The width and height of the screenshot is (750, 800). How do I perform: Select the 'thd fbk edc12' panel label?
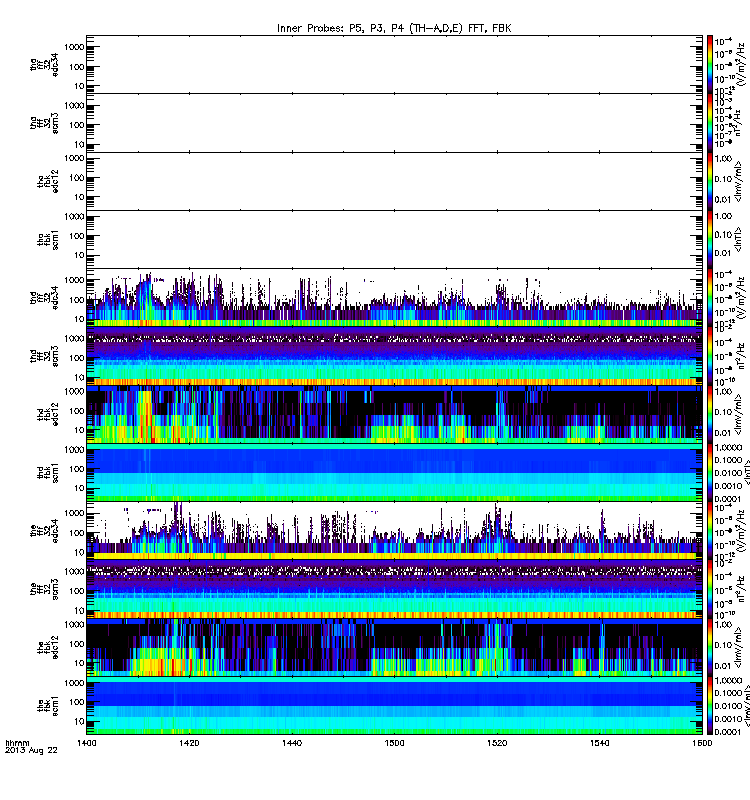48,414
